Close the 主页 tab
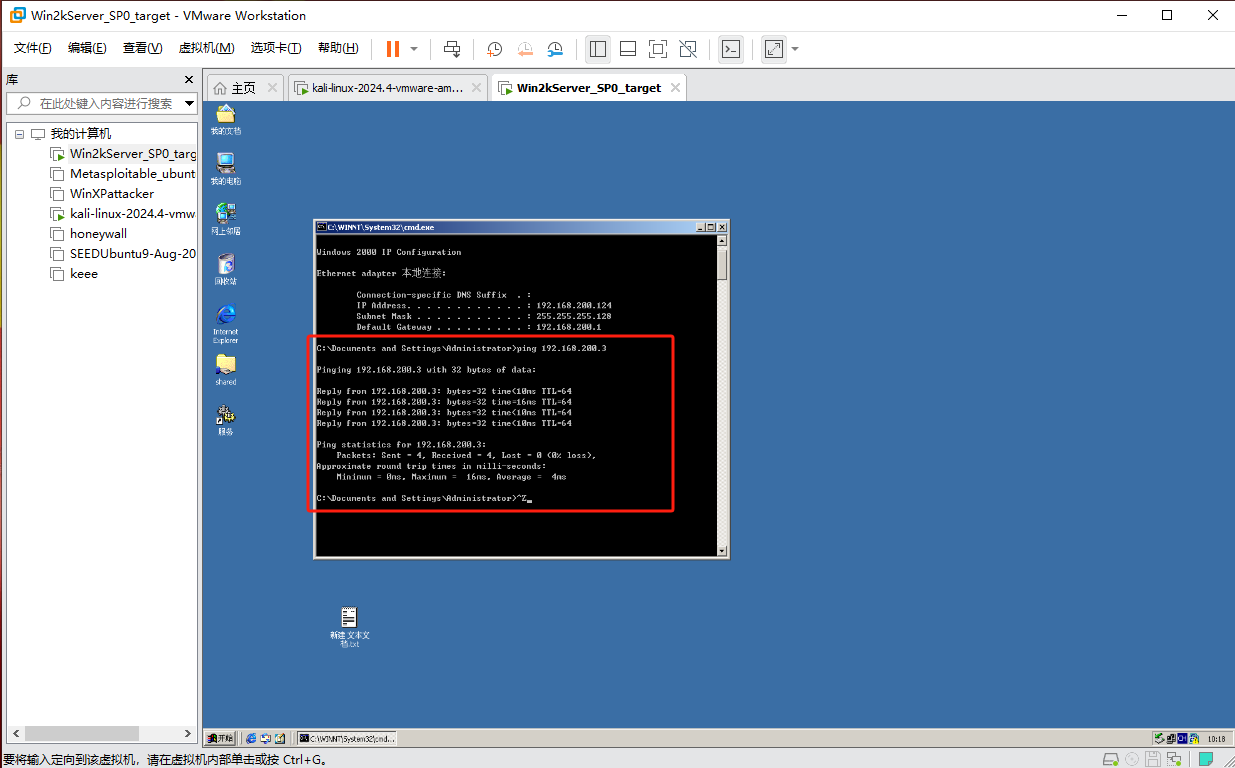 (x=271, y=88)
